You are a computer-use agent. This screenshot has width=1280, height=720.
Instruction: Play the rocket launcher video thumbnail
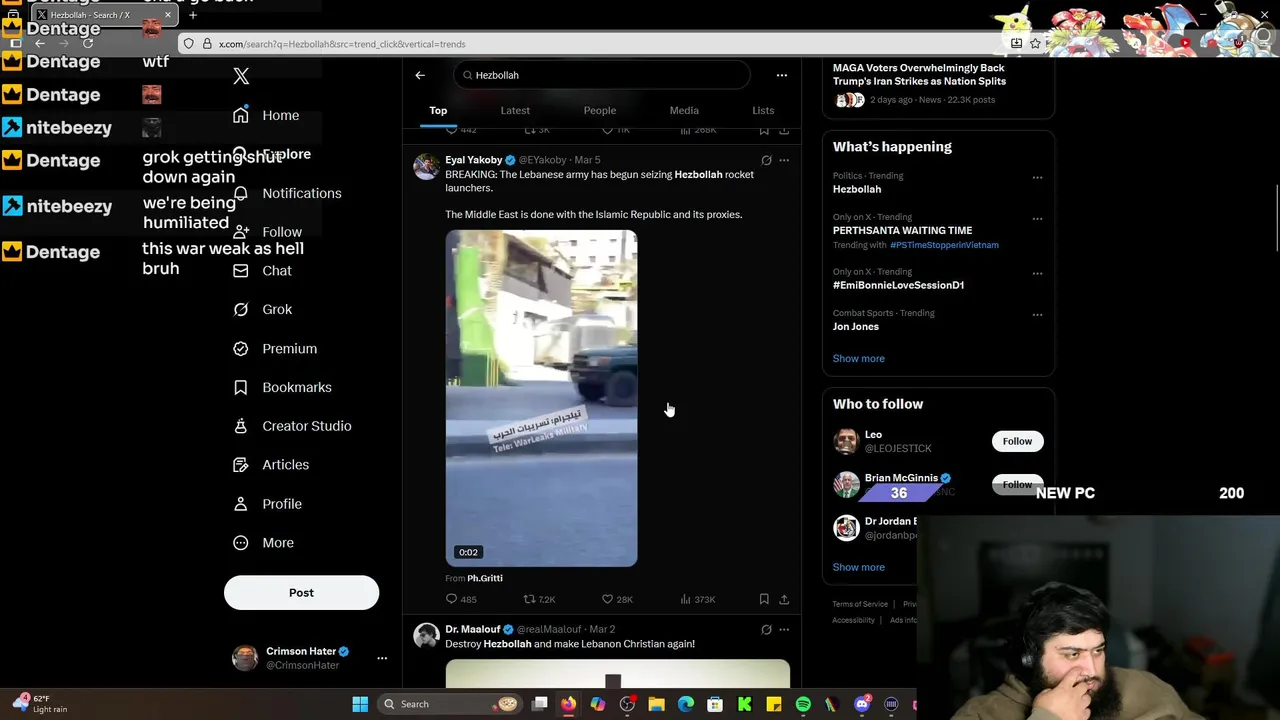[x=541, y=398]
